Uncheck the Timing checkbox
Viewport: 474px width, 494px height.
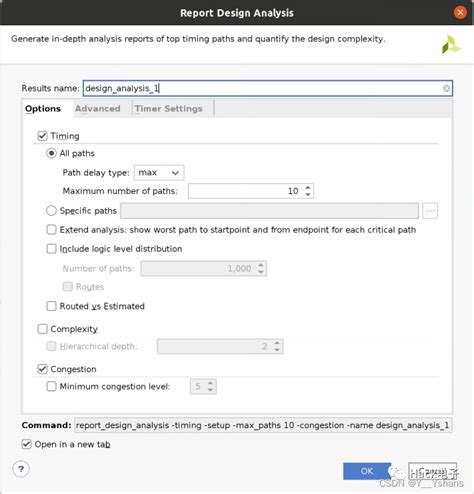pyautogui.click(x=42, y=136)
